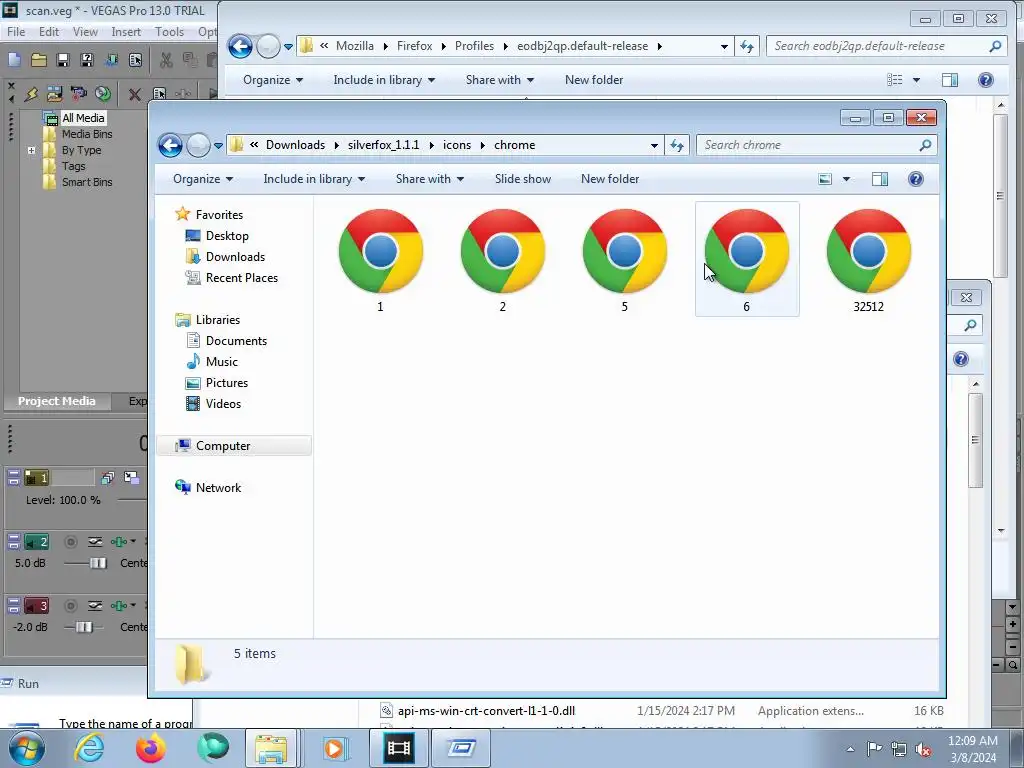This screenshot has width=1024, height=768.
Task: Click the Import Media icon in Project Media
Action: tap(54, 94)
